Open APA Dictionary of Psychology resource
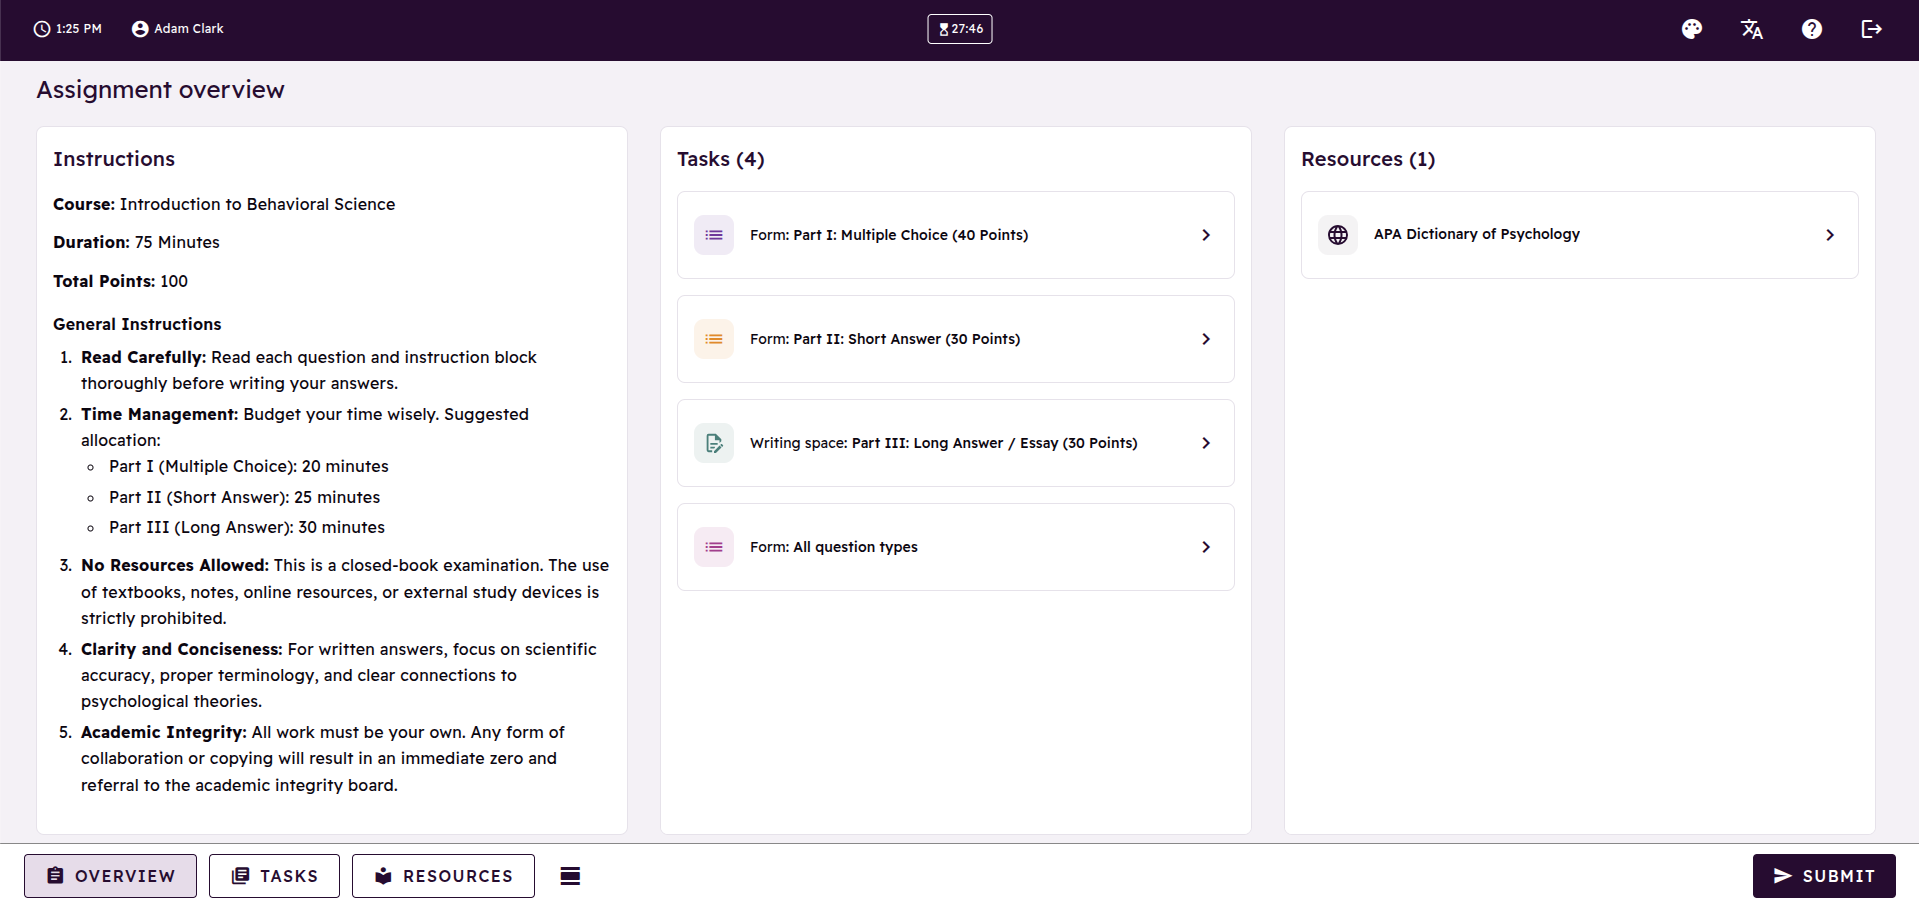This screenshot has height=905, width=1919. (1580, 235)
